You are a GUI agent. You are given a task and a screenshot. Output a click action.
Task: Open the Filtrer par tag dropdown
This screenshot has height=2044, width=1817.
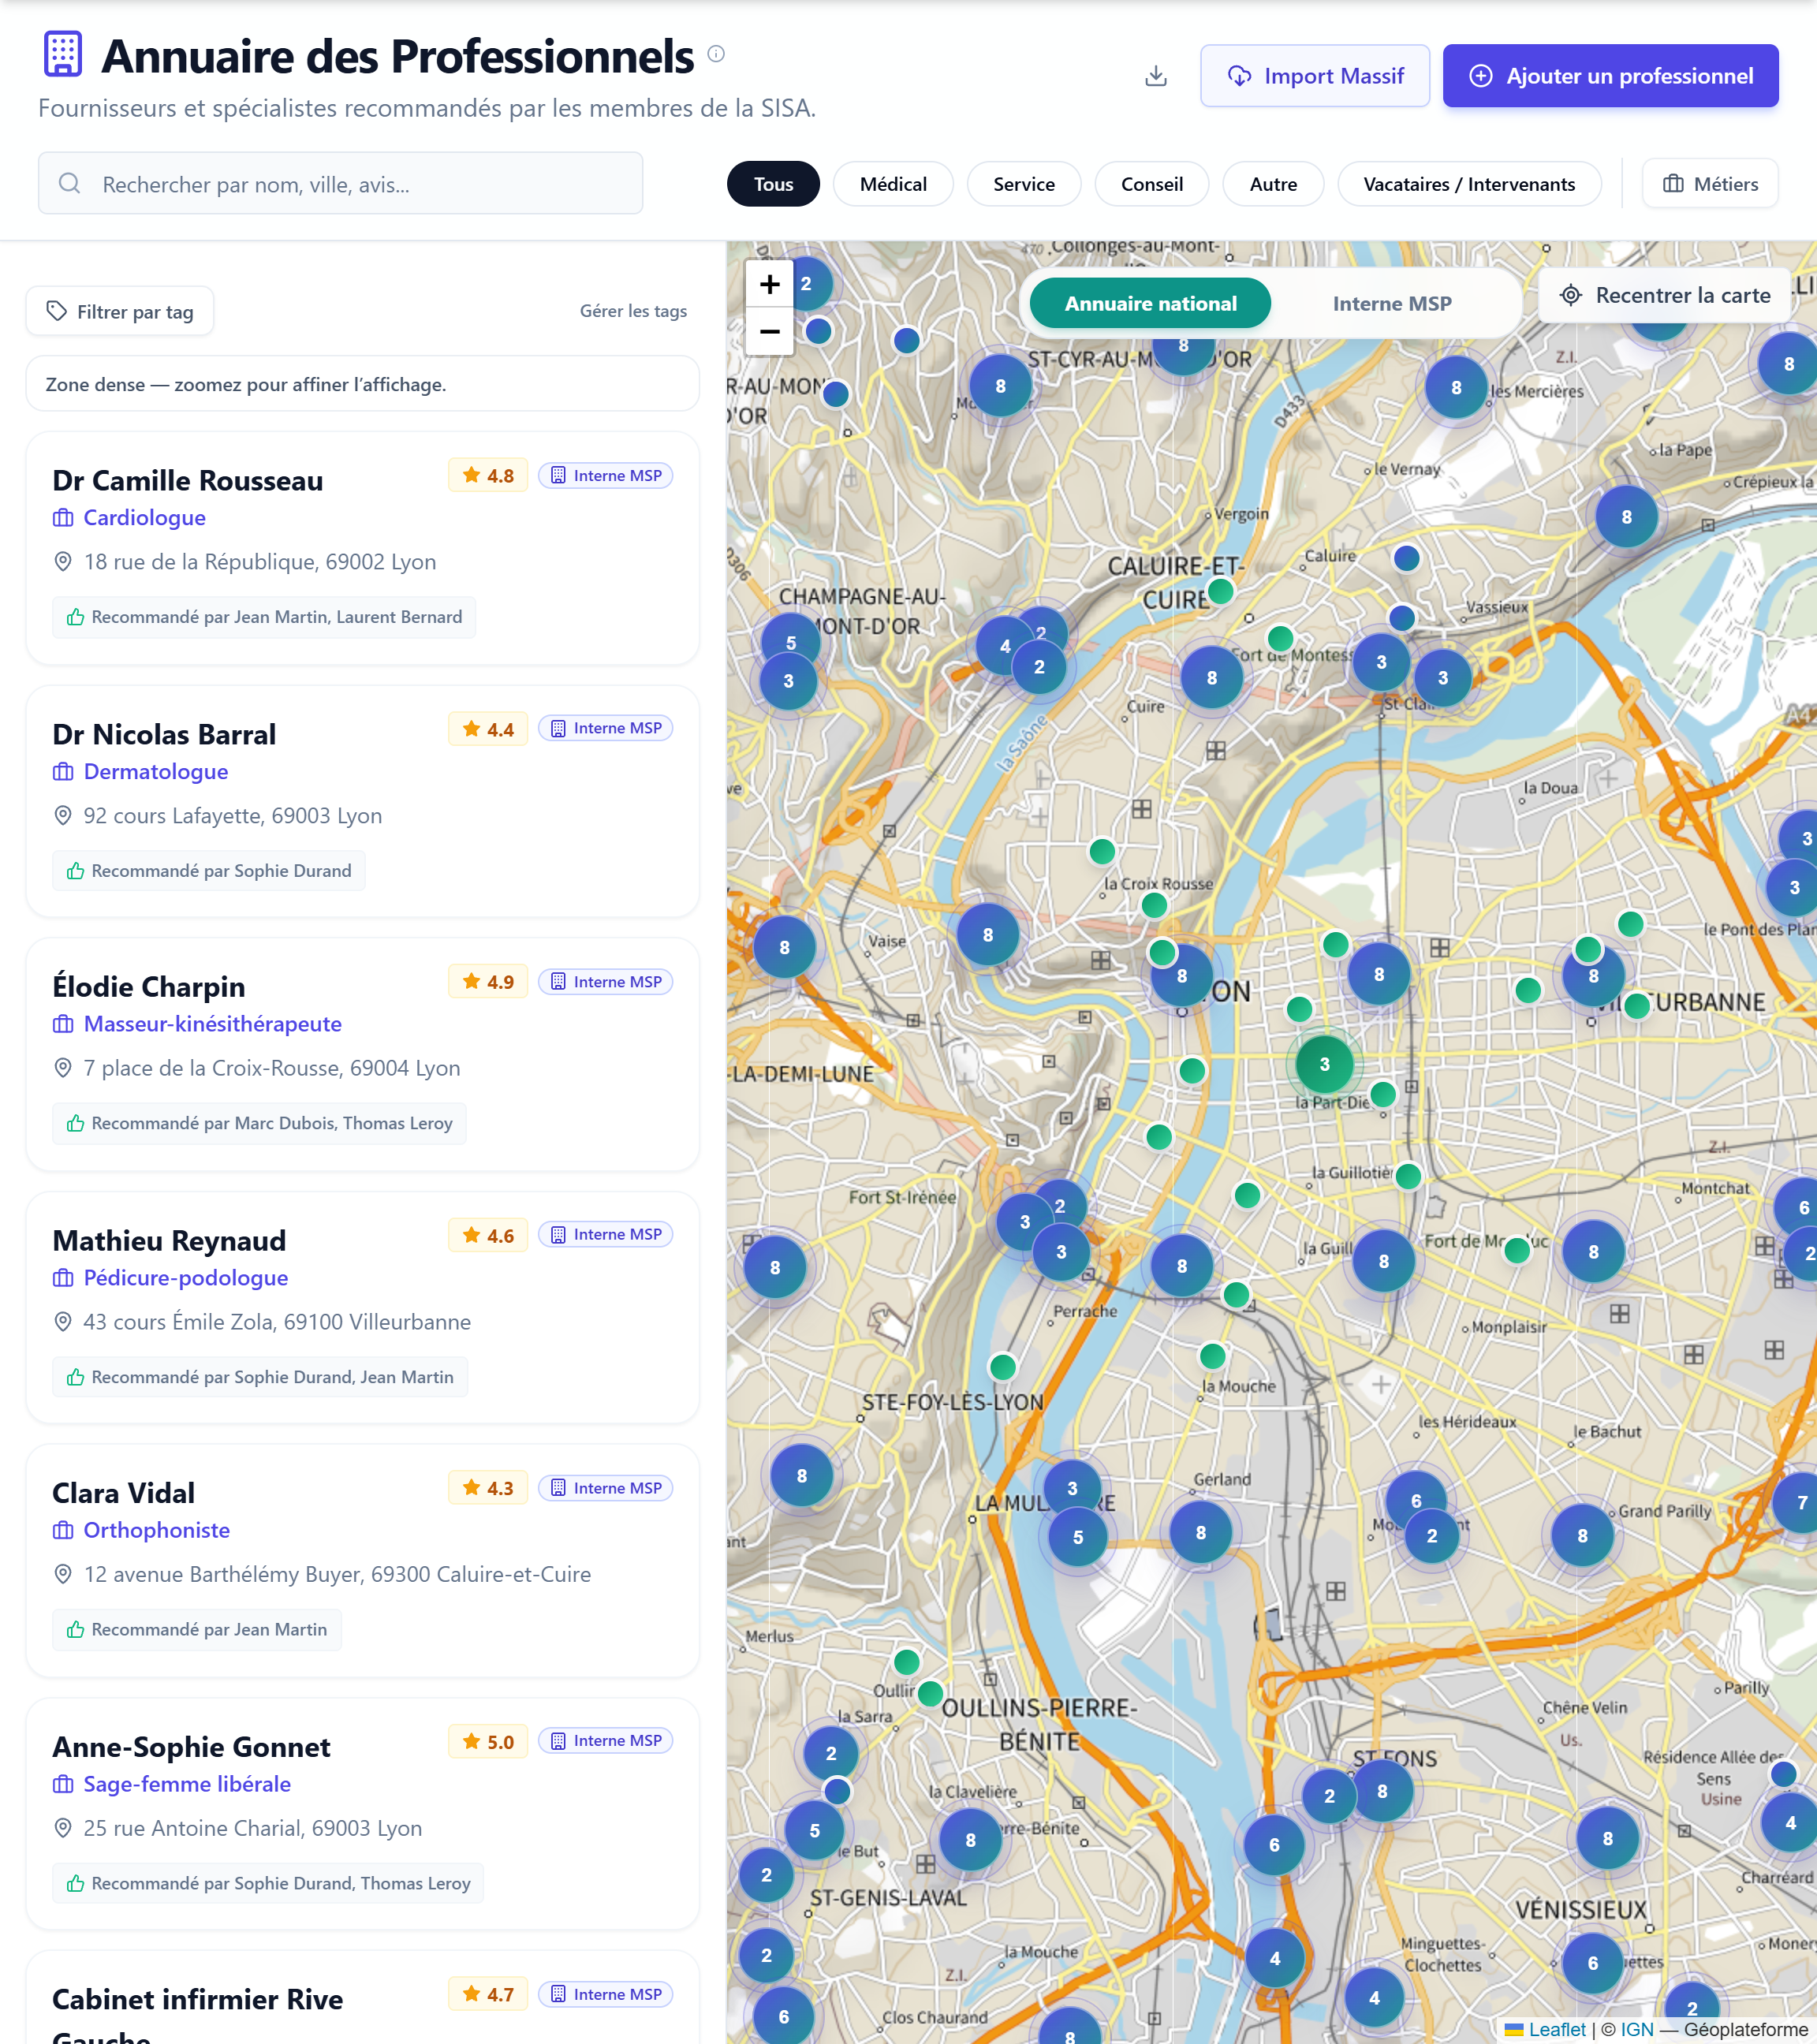(x=120, y=312)
